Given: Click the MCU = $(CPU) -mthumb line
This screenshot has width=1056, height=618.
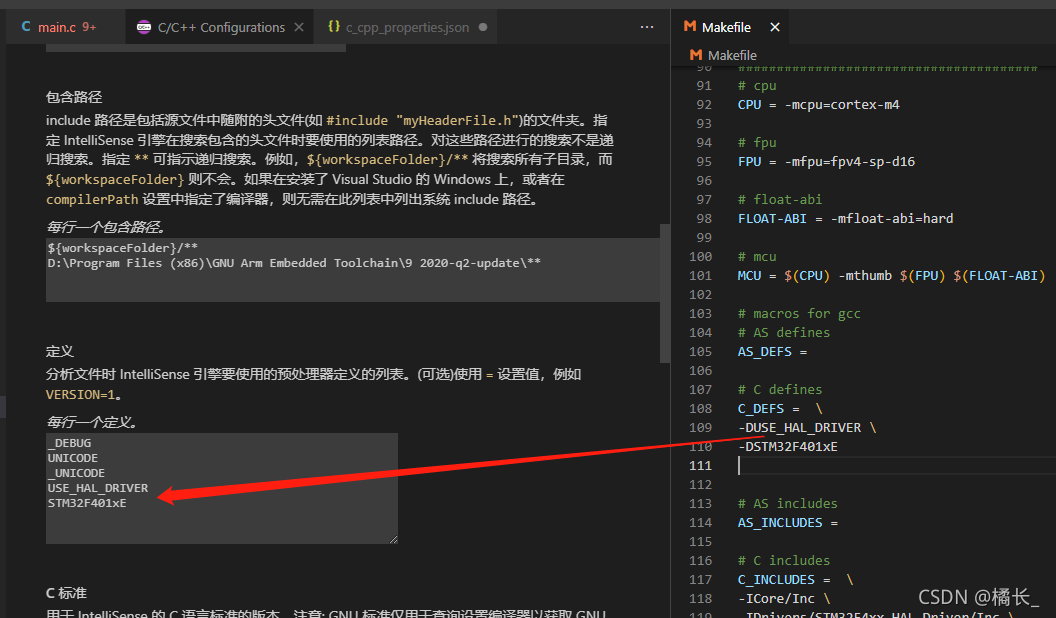Looking at the screenshot, I should 891,275.
